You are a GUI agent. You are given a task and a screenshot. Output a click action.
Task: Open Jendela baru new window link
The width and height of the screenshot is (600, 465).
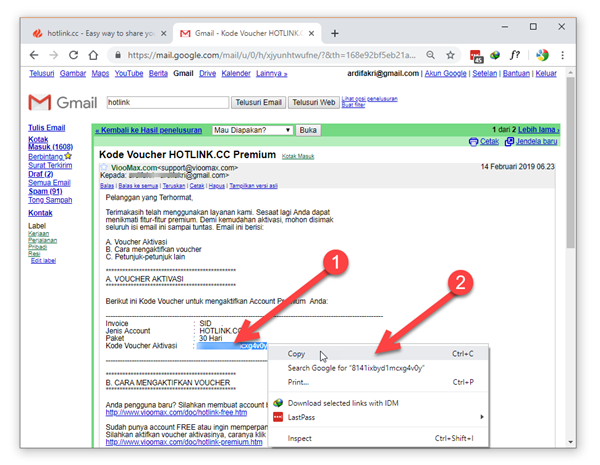pos(536,142)
